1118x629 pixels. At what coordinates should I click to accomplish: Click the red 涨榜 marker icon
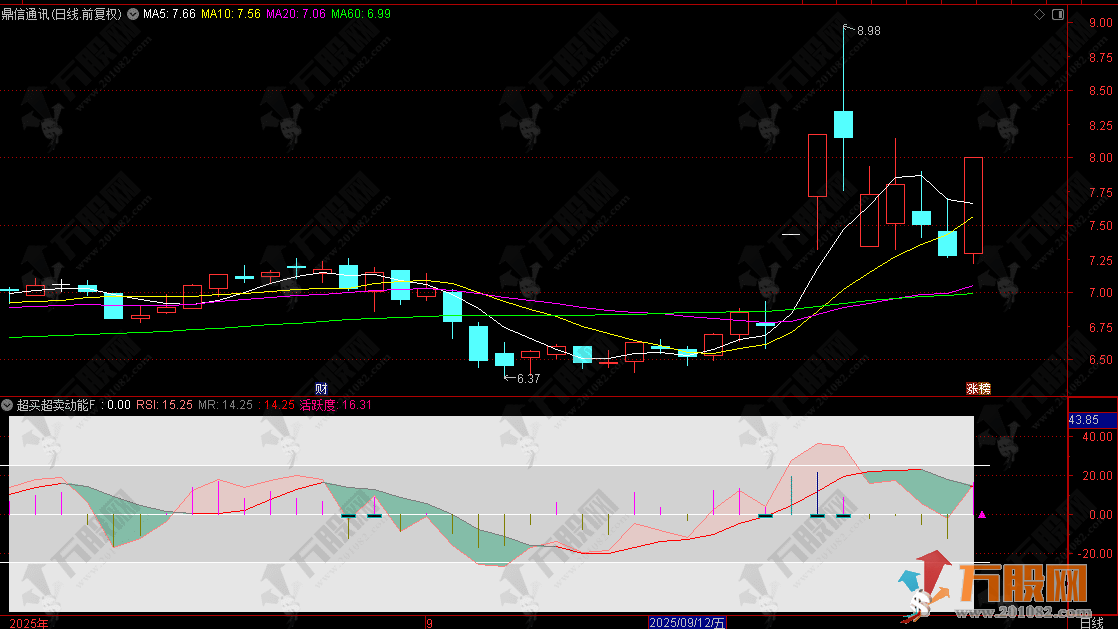(977, 388)
